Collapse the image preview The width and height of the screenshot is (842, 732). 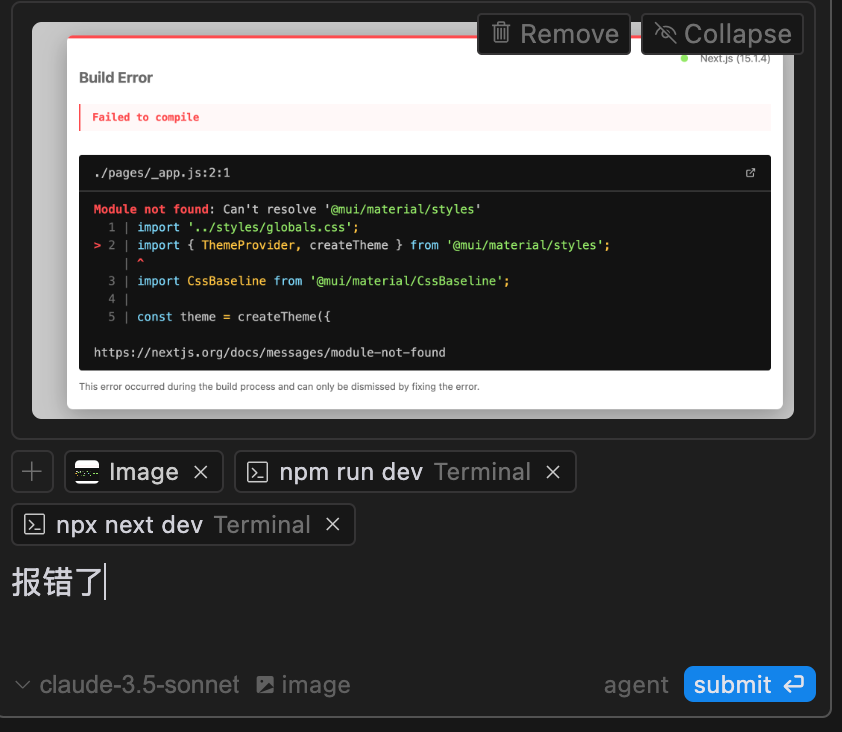pos(722,34)
